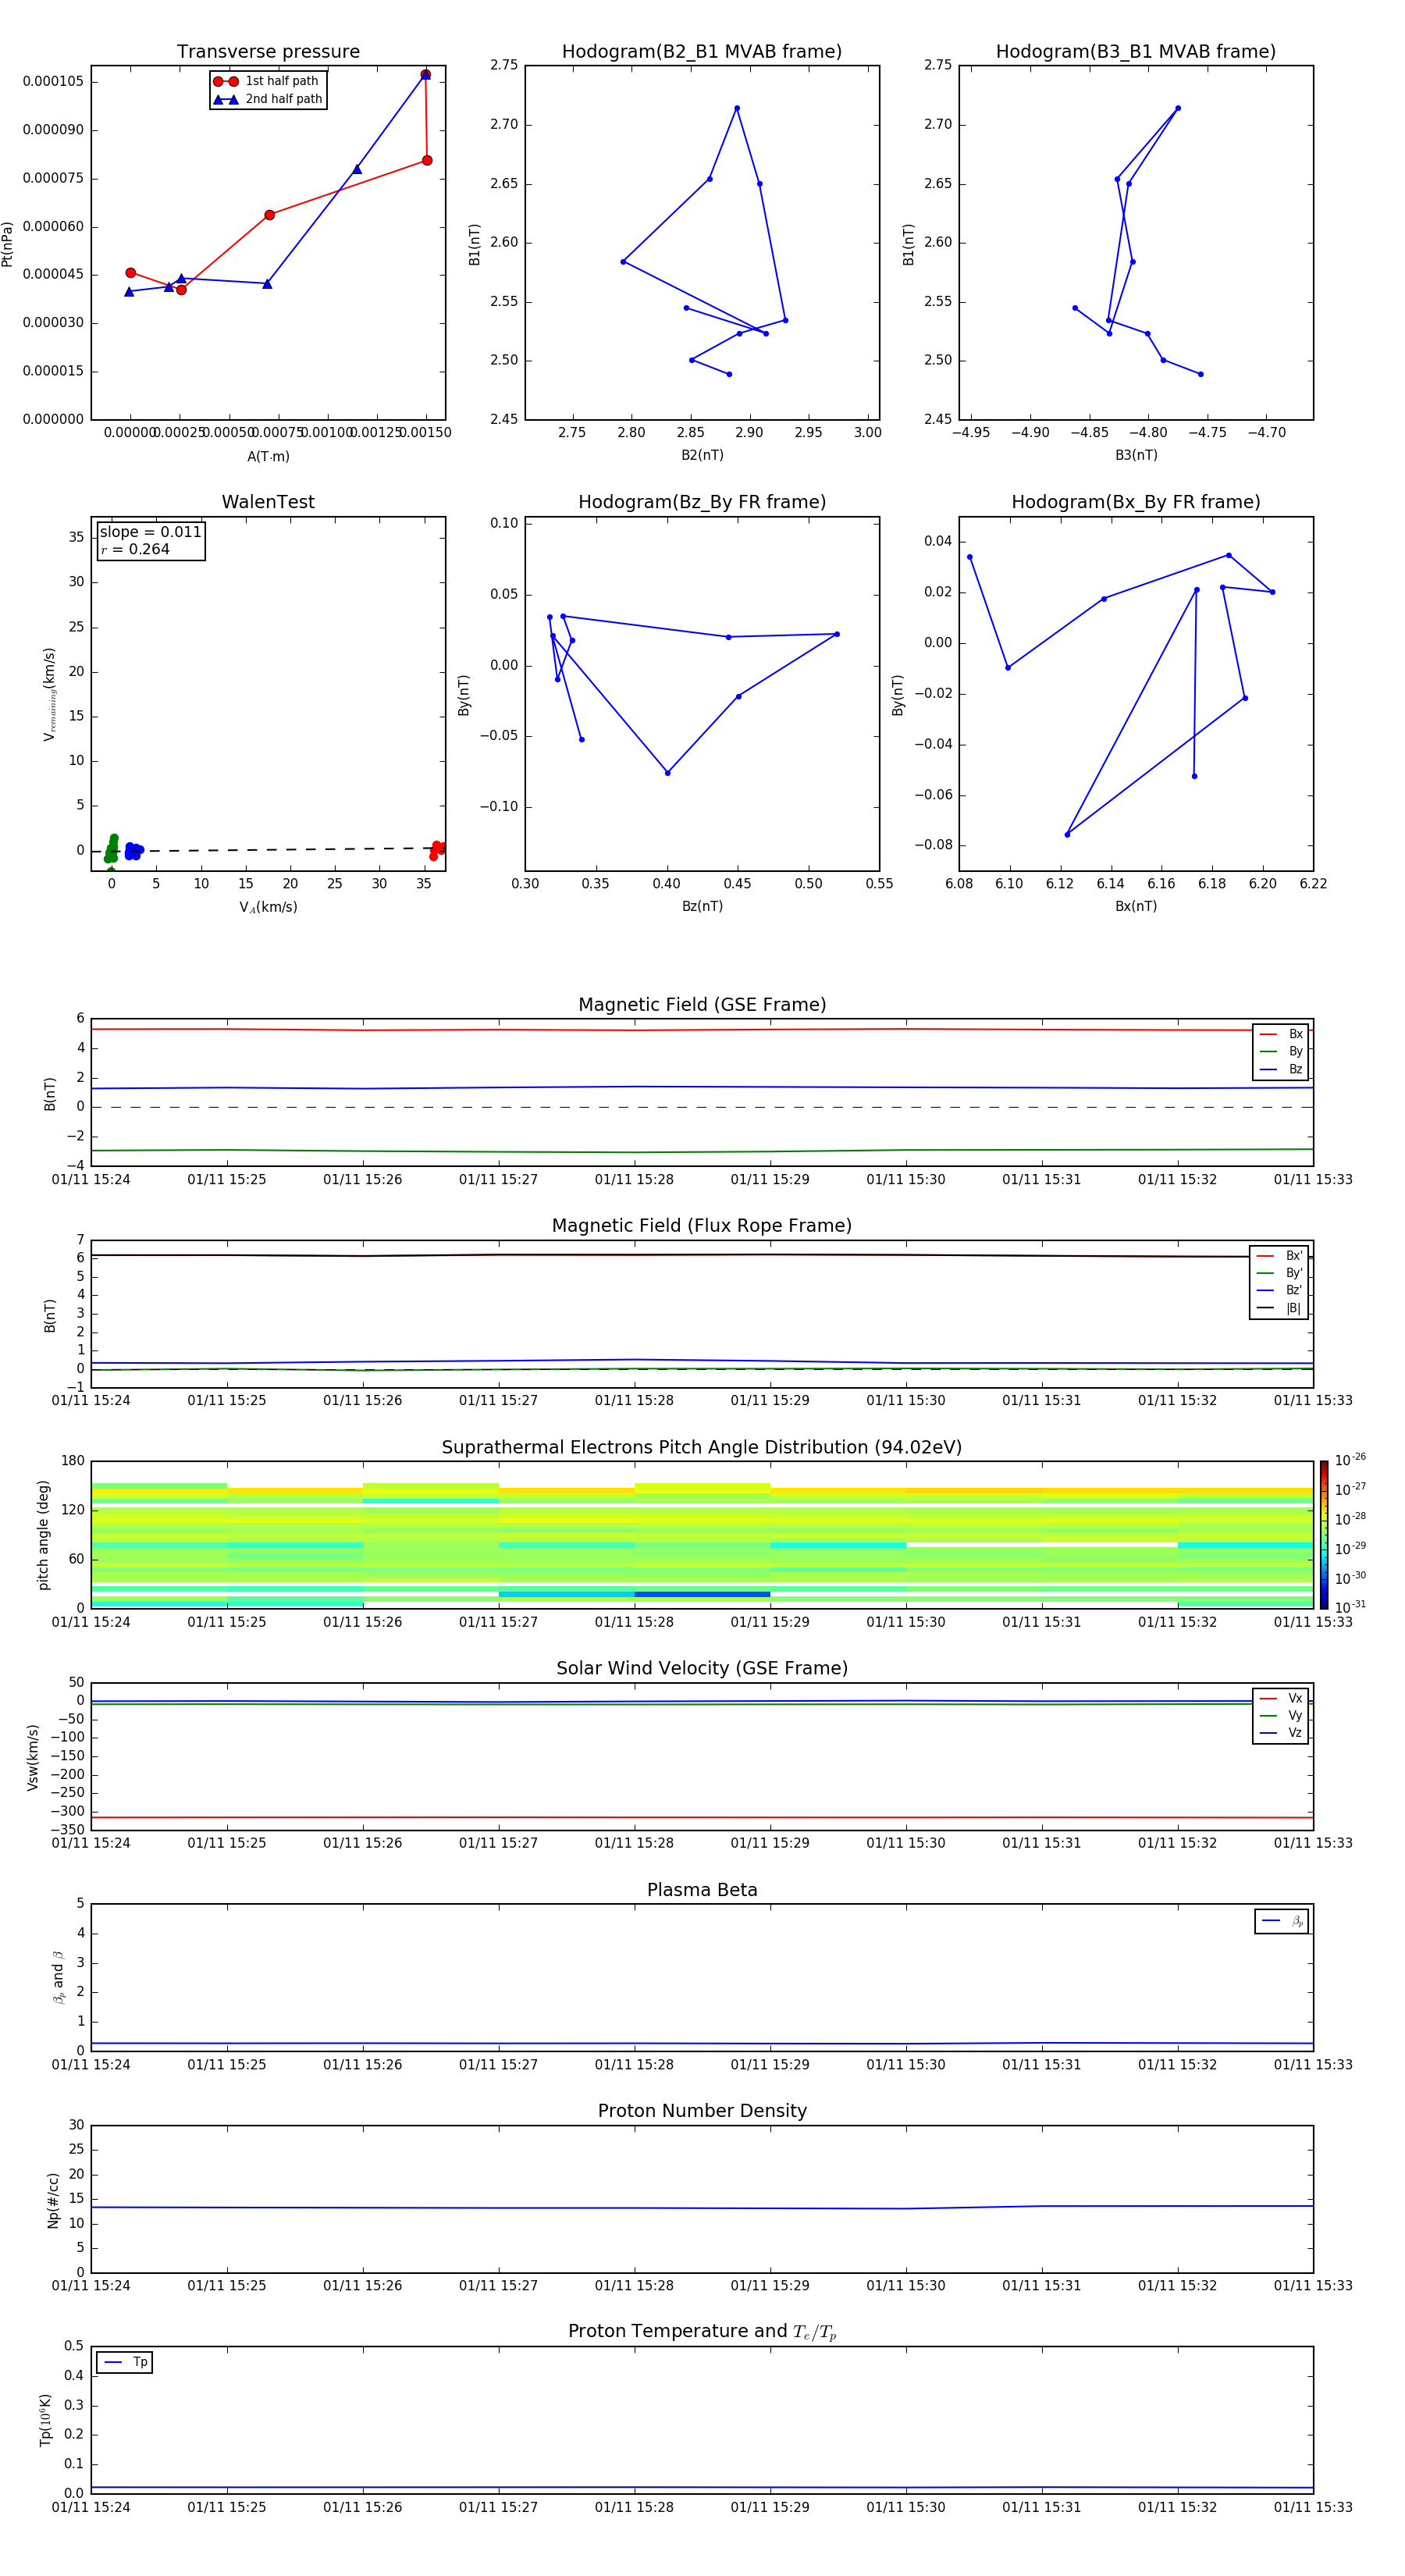Click the Bx' entry in the Flux Rope legend
The image size is (1405, 2576).
coord(1279,1256)
